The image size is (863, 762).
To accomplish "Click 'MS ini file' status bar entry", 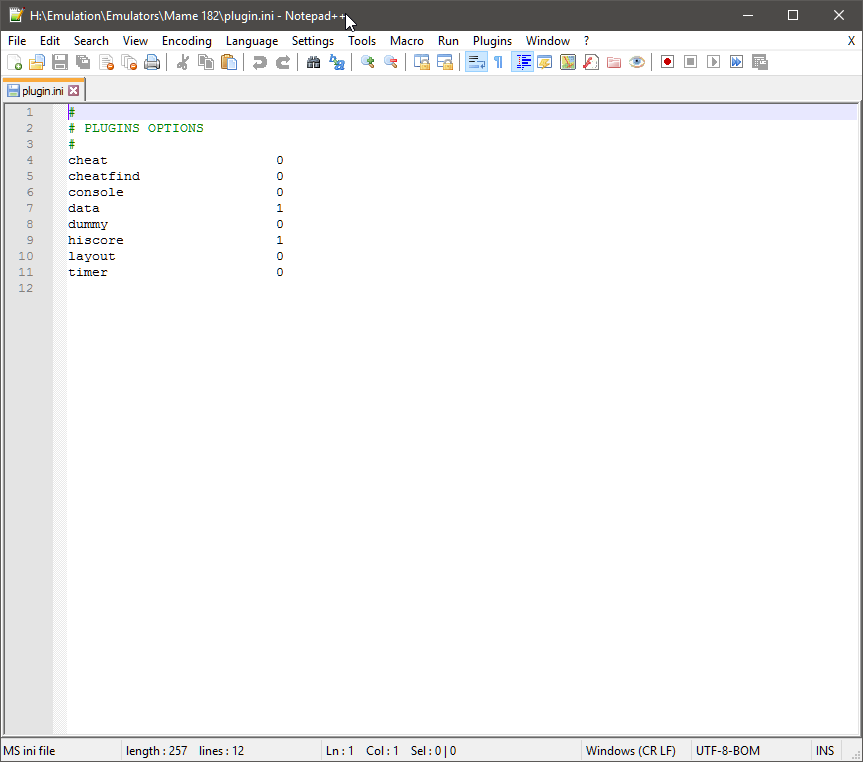I will coord(29,751).
